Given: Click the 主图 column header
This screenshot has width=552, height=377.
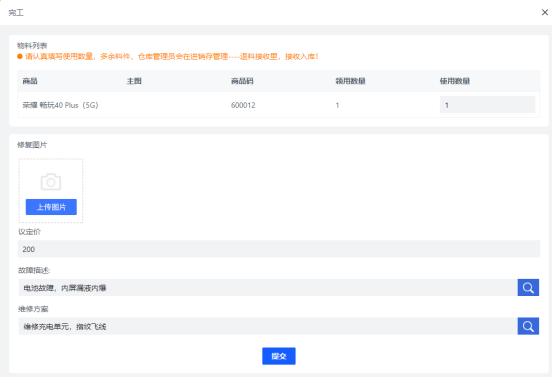Looking at the screenshot, I should tap(134, 81).
